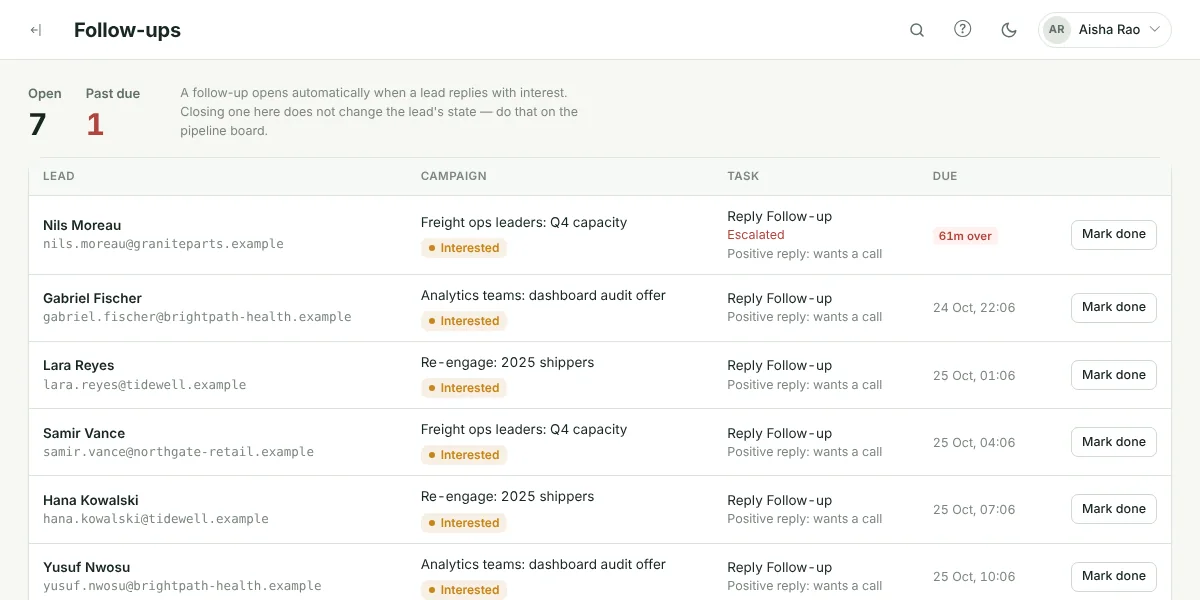Select lead name Lara Reyes
1200x600 pixels.
click(79, 365)
